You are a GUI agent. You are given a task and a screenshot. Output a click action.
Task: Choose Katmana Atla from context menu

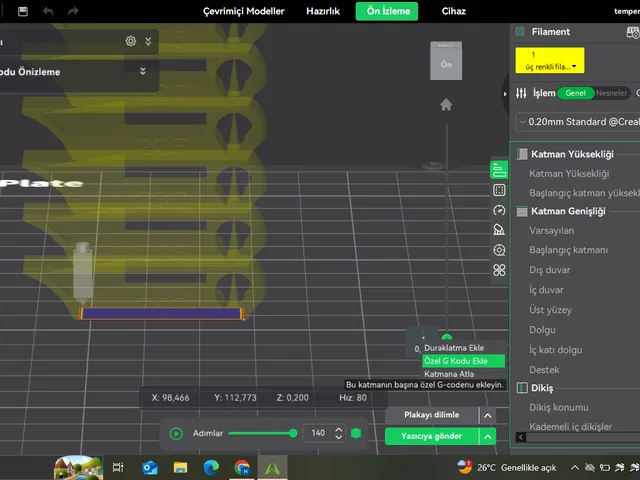click(449, 374)
